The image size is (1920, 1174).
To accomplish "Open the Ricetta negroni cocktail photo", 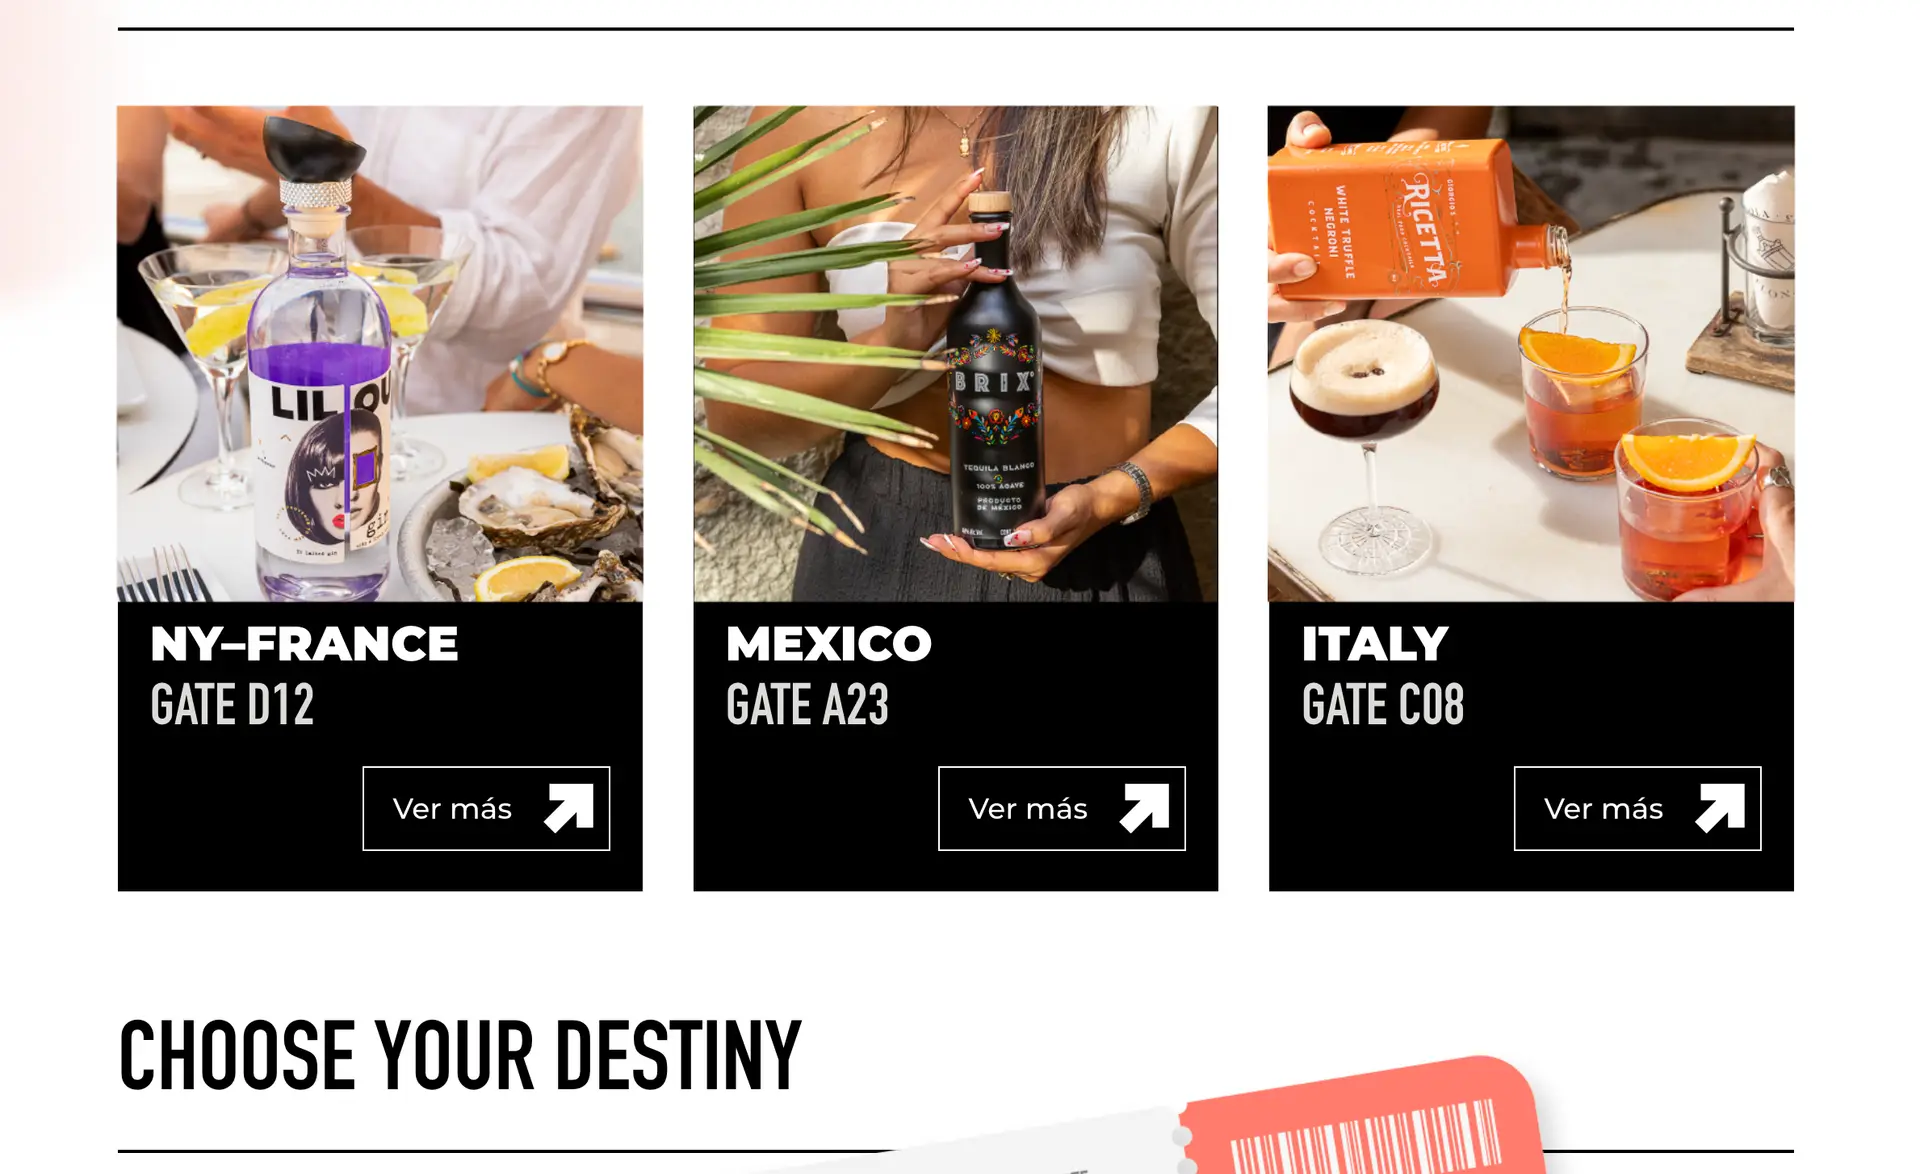I will pyautogui.click(x=1531, y=354).
